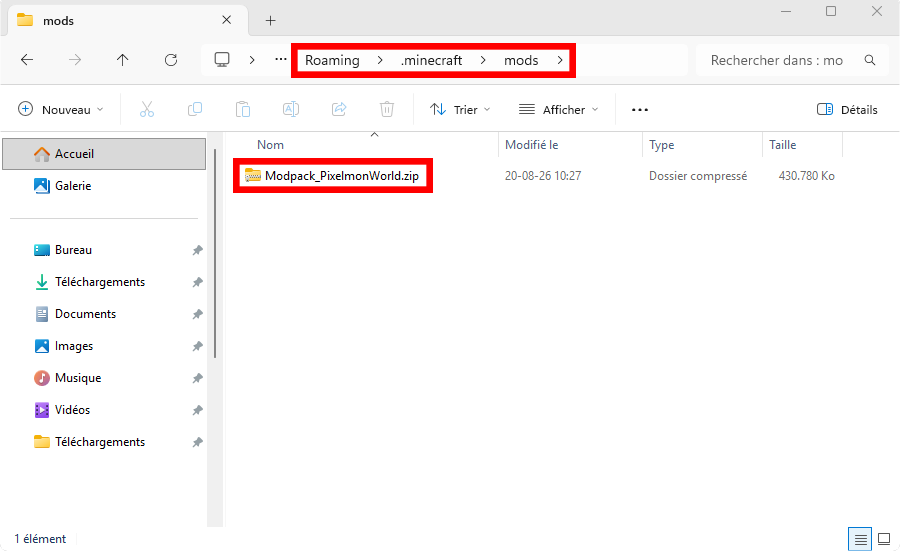Unpin Musique using its pin icon
The height and width of the screenshot is (551, 900).
[197, 378]
